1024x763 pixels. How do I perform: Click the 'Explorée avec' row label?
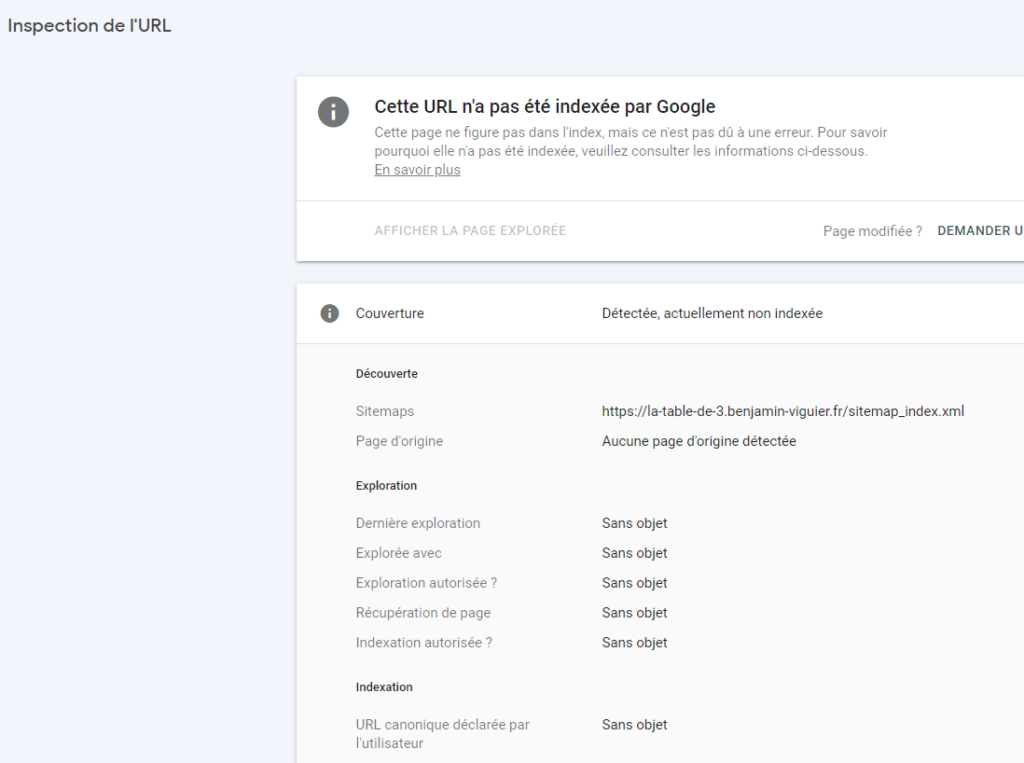click(x=398, y=553)
